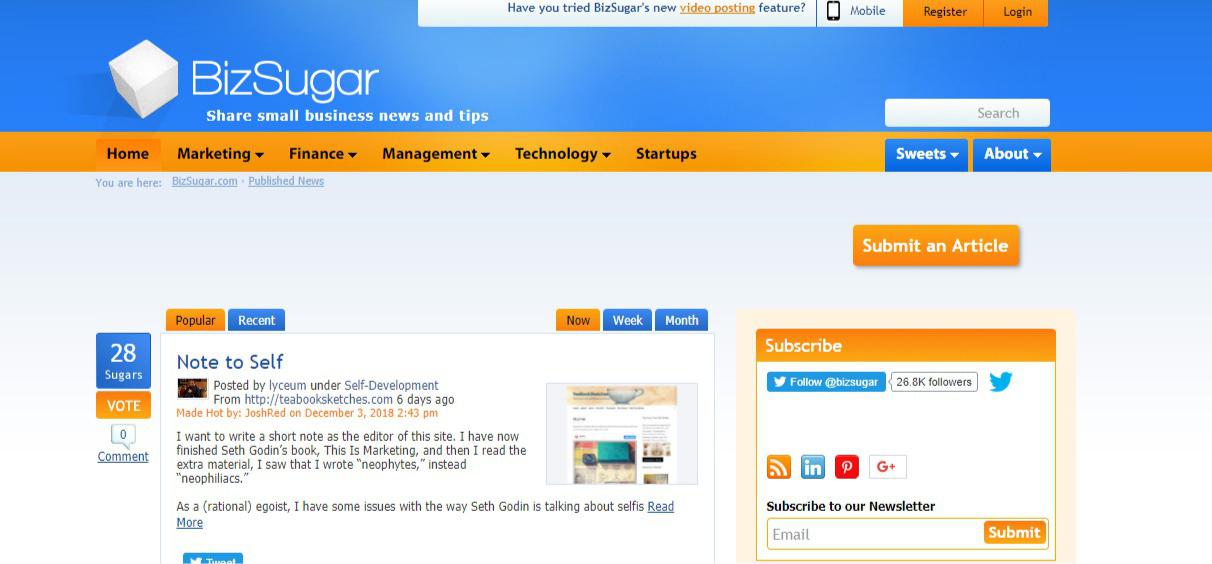Screen dimensions: 1212x564
Task: Open the Note to Self article title
Action: coord(230,362)
